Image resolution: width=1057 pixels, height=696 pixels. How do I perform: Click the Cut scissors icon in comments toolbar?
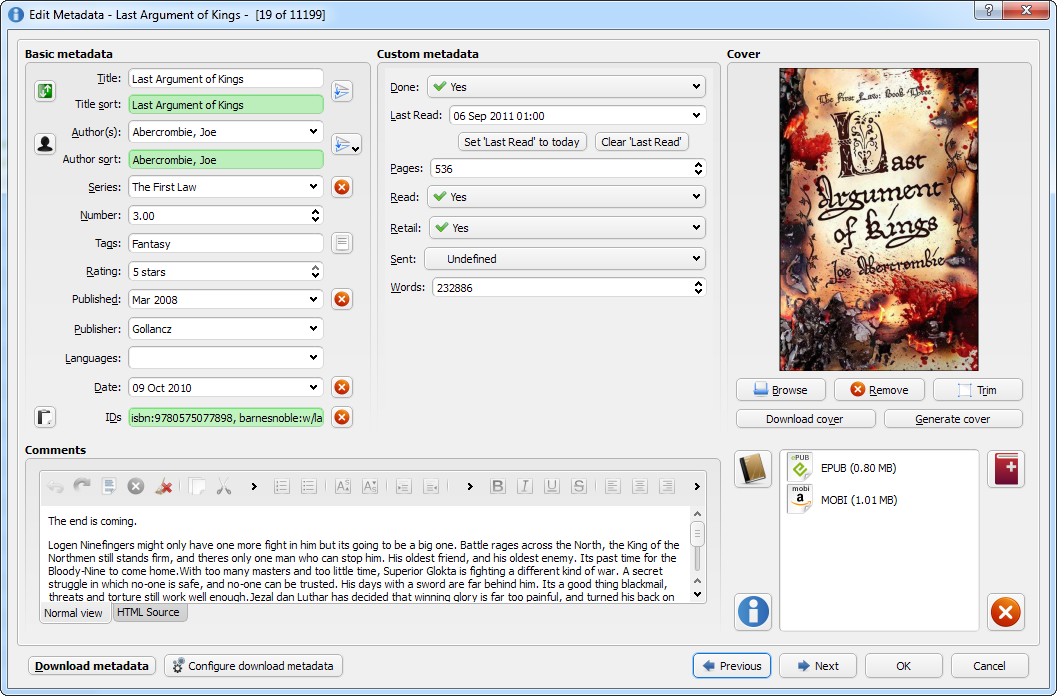coord(224,486)
